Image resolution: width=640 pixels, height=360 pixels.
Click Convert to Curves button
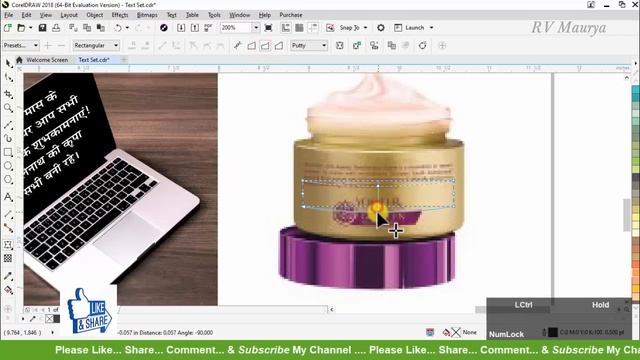click(422, 45)
